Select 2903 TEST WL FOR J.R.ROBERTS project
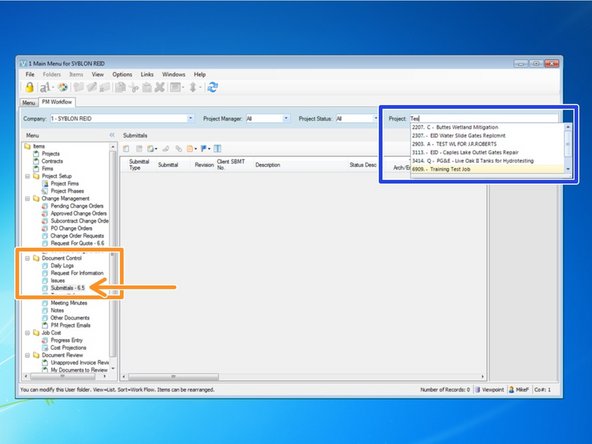This screenshot has width=592, height=444. (487, 144)
